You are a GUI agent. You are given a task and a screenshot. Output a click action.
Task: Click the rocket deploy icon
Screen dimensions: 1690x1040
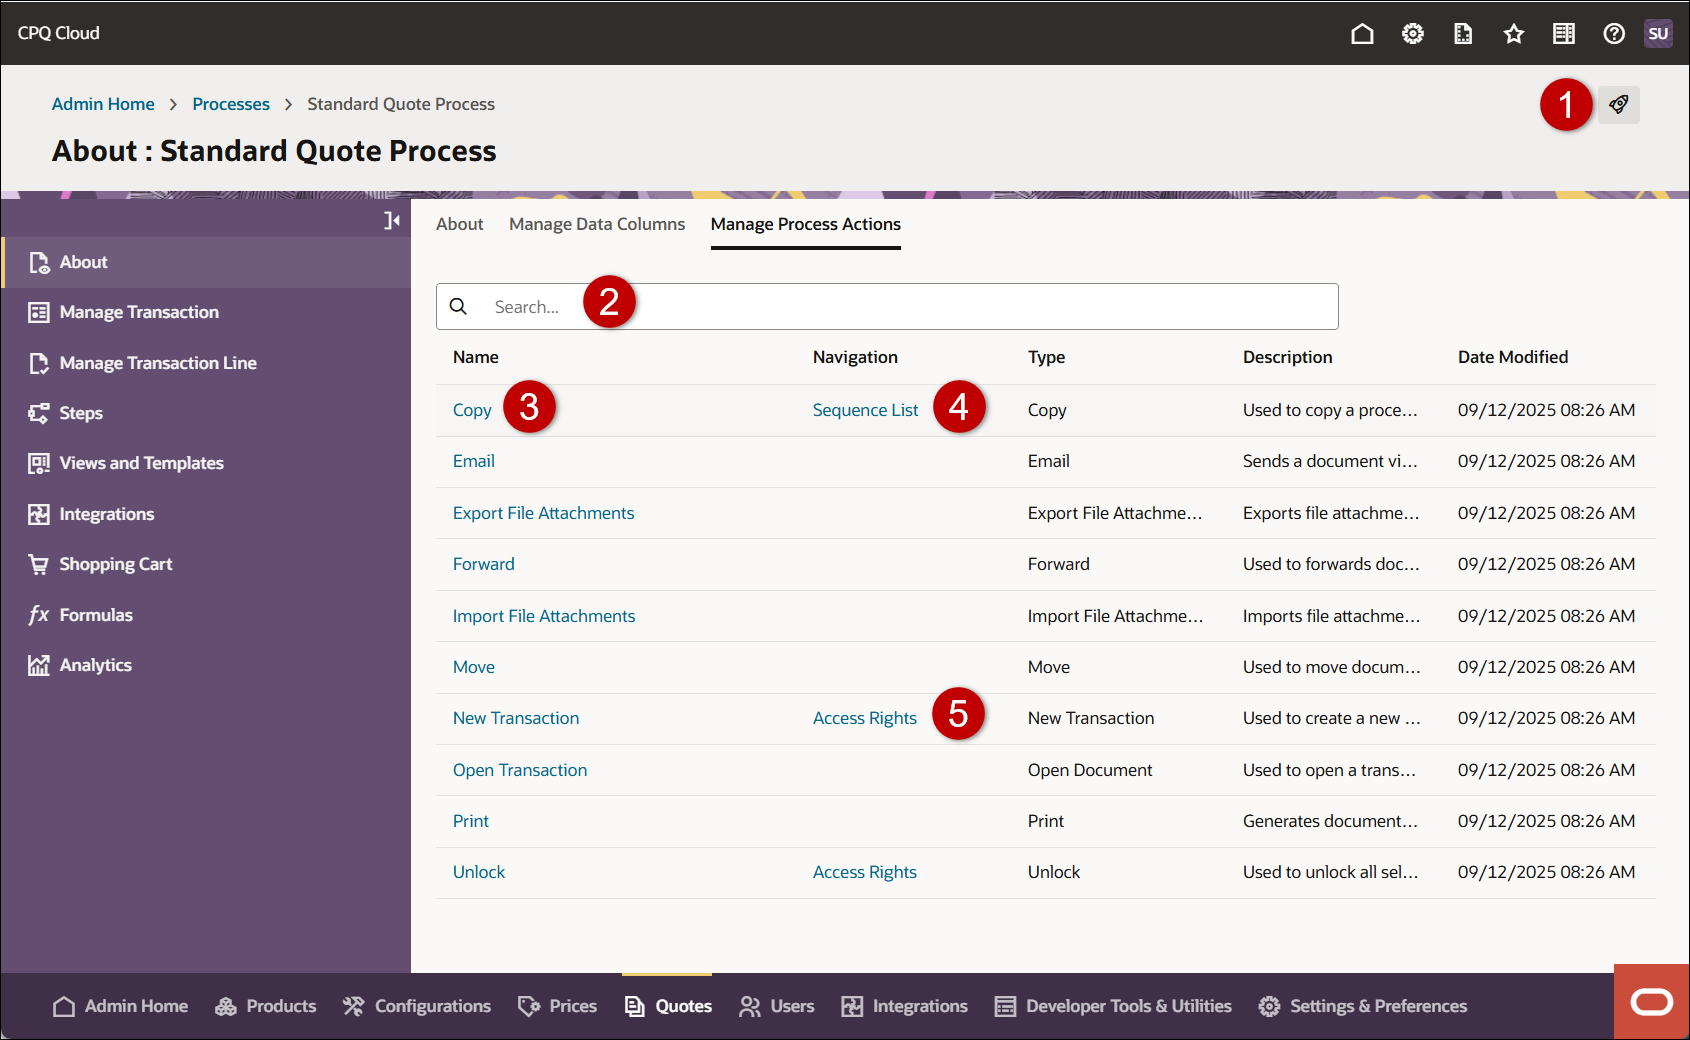[x=1618, y=105]
